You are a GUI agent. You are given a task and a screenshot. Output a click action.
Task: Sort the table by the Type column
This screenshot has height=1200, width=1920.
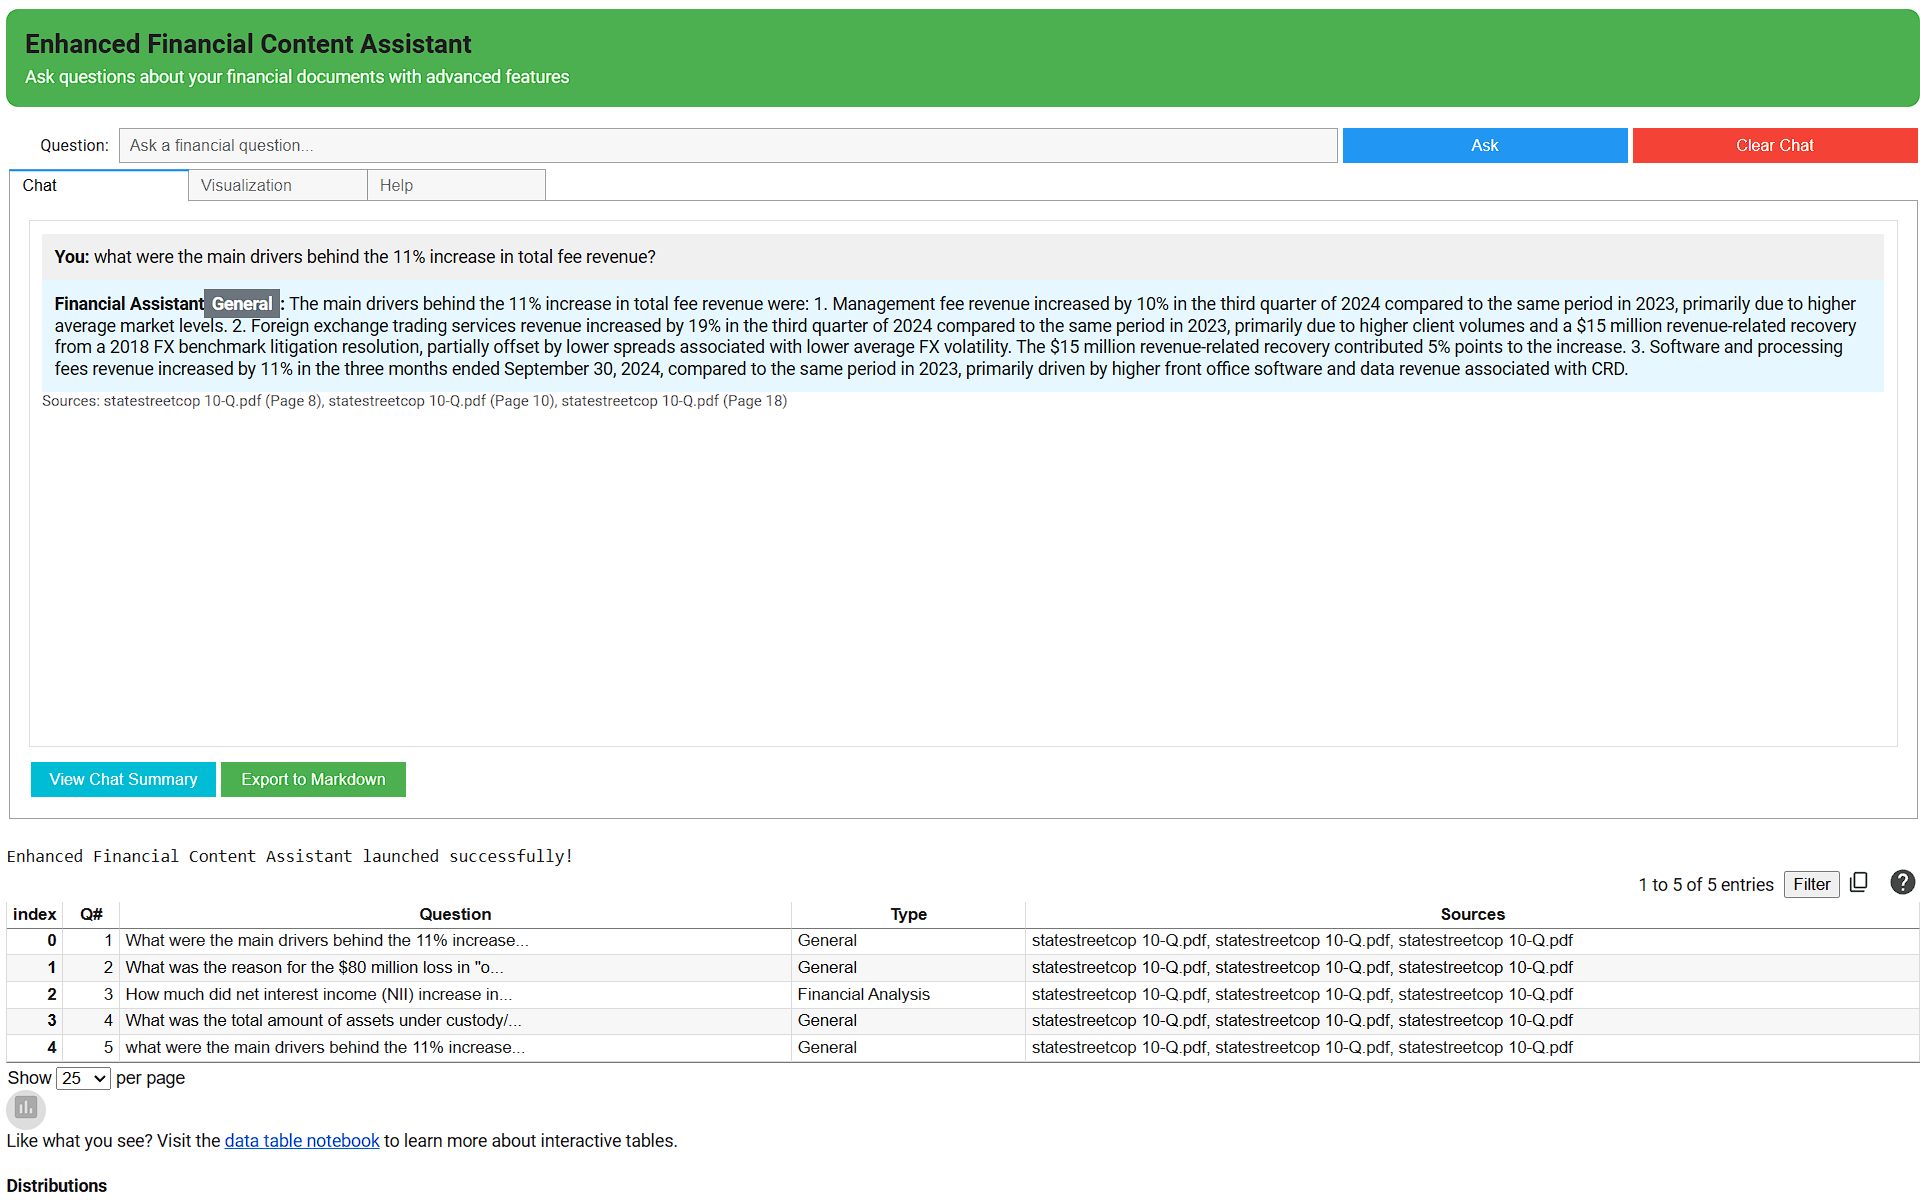point(908,914)
